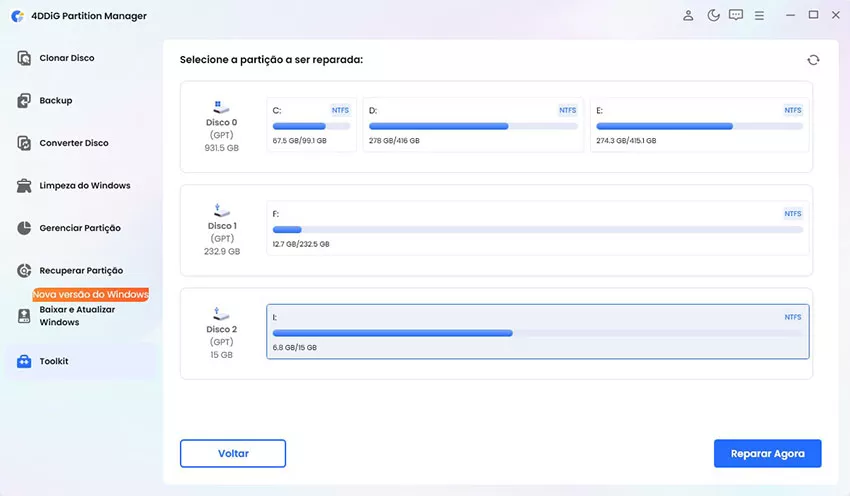Image resolution: width=850 pixels, height=496 pixels.
Task: Click the Baixar e Atualizar Windows icon
Action: tap(24, 315)
